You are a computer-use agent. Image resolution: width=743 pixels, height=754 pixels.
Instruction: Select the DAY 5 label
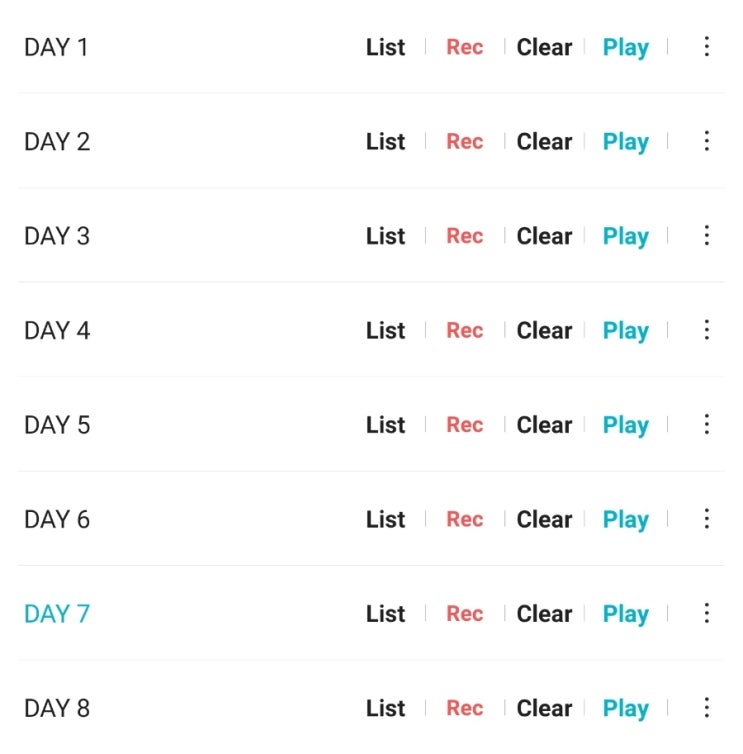(x=57, y=425)
